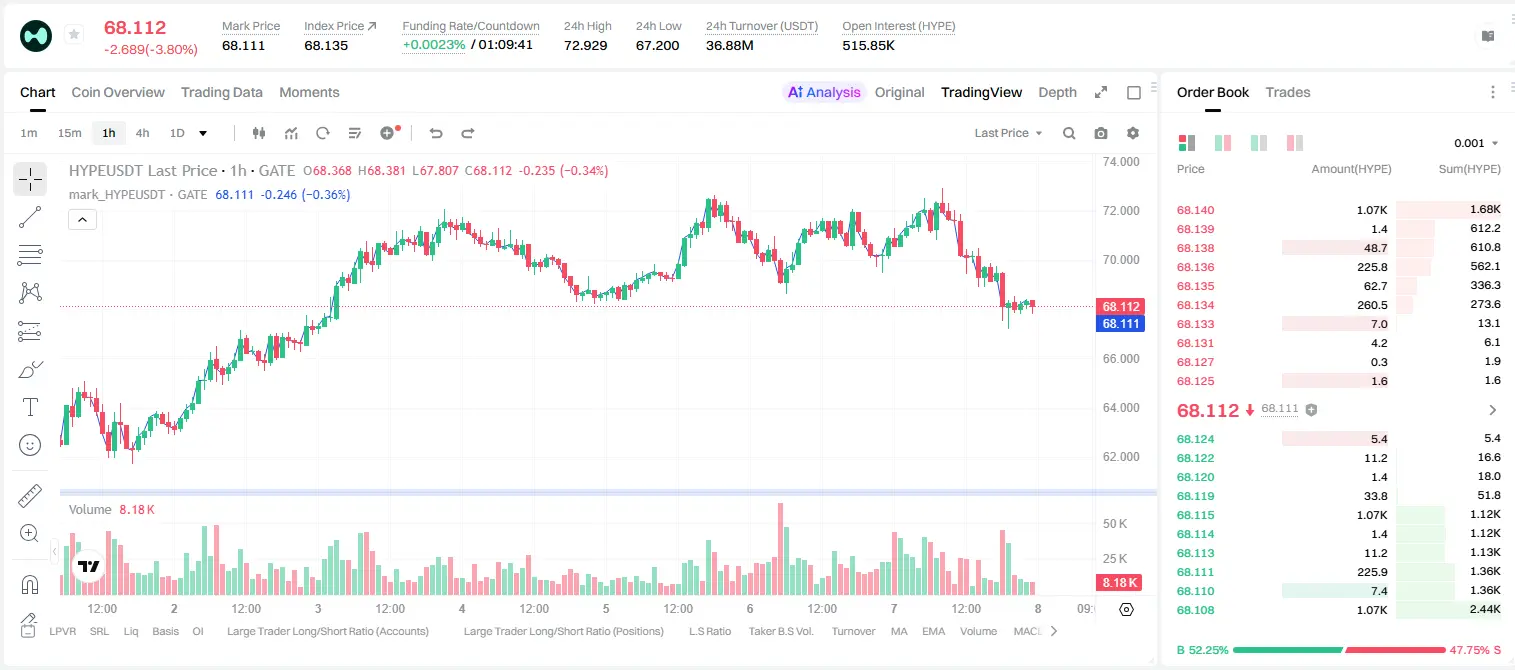The image size is (1515, 670).
Task: Undo the last chart action
Action: (x=436, y=133)
